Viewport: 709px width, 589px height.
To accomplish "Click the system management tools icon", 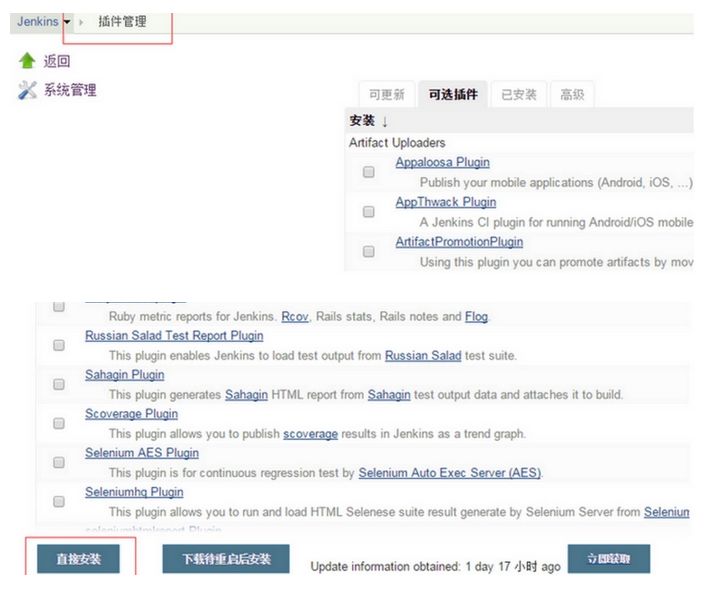I will [27, 90].
